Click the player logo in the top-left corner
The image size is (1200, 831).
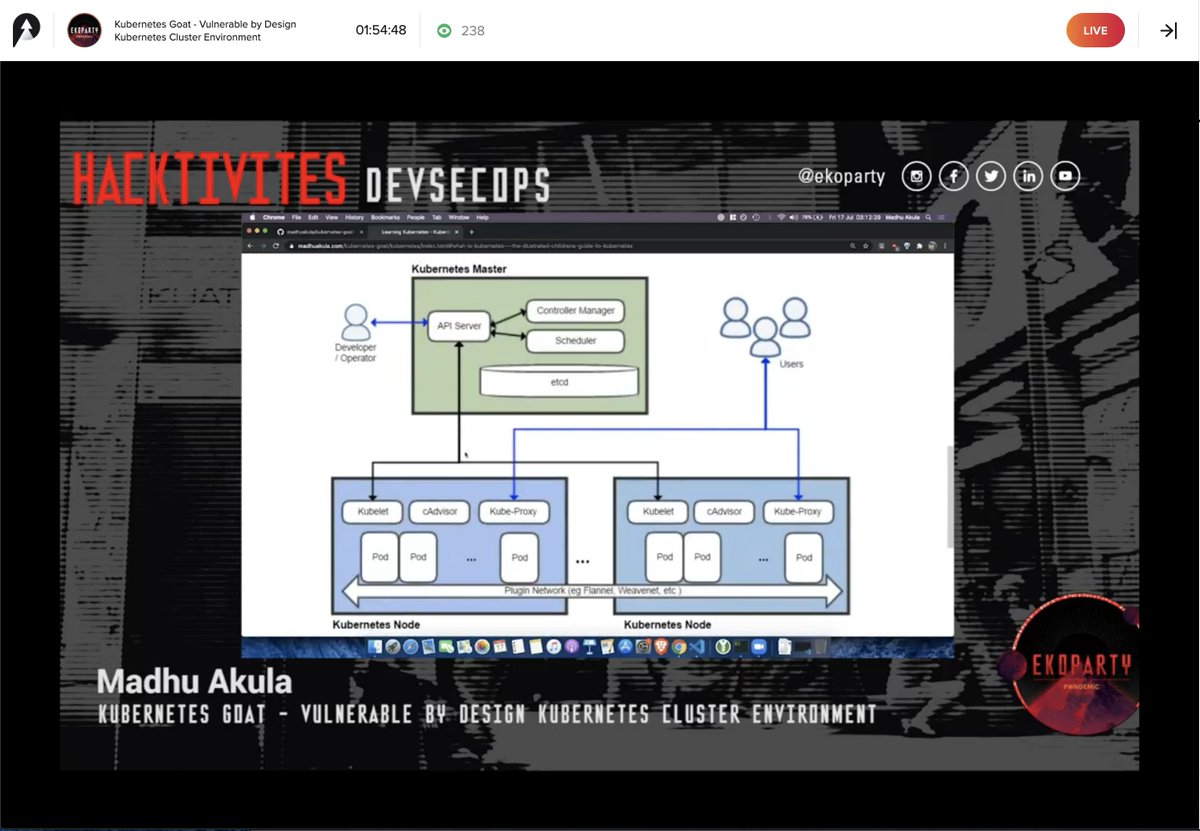26,30
